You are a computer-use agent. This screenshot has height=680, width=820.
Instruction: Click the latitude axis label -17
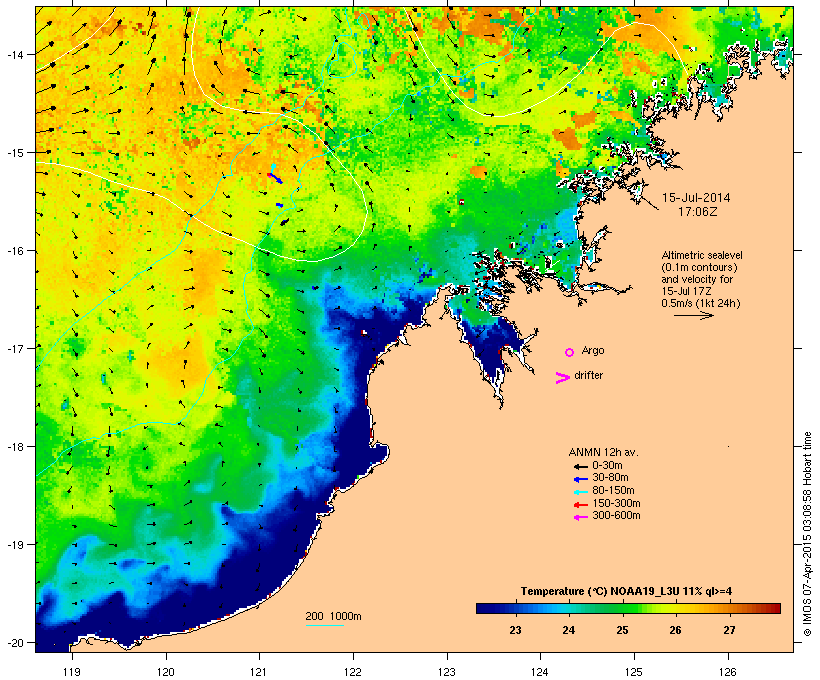pyautogui.click(x=15, y=349)
